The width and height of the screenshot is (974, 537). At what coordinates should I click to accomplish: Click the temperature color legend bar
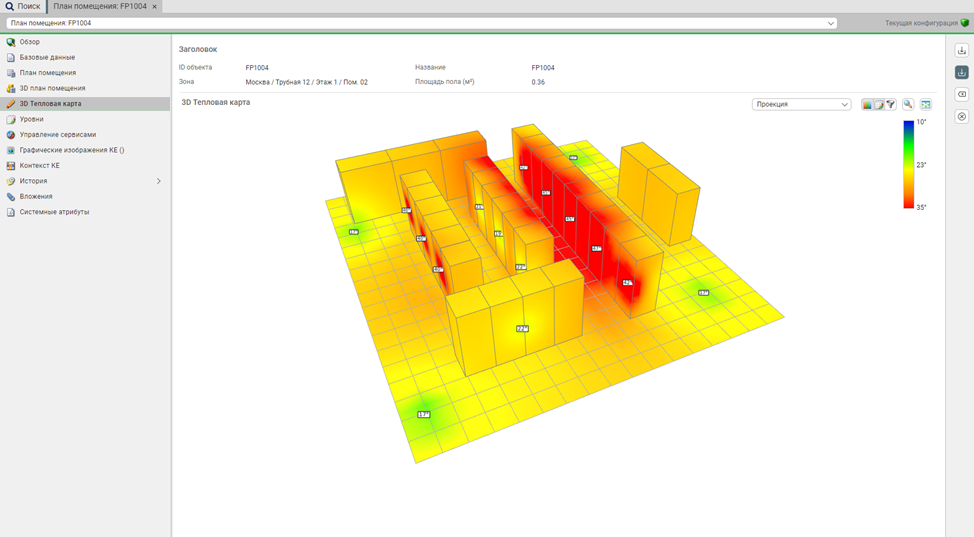[908, 164]
